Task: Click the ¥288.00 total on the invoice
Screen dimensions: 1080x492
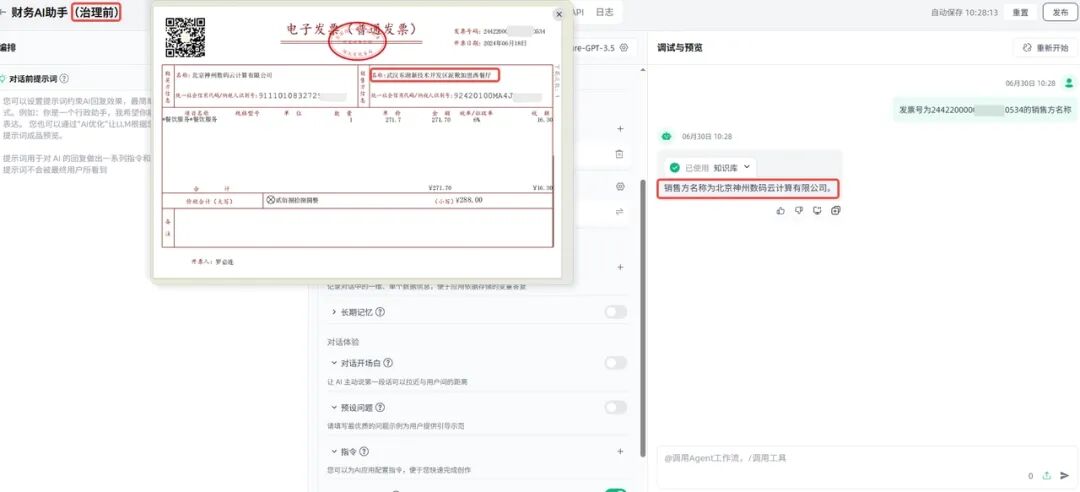Action: 468,200
